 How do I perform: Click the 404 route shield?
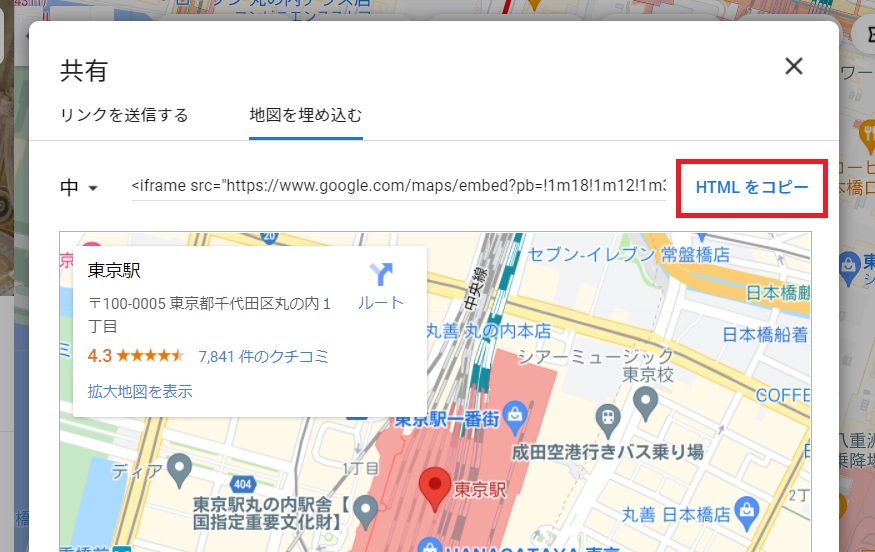coord(243,484)
